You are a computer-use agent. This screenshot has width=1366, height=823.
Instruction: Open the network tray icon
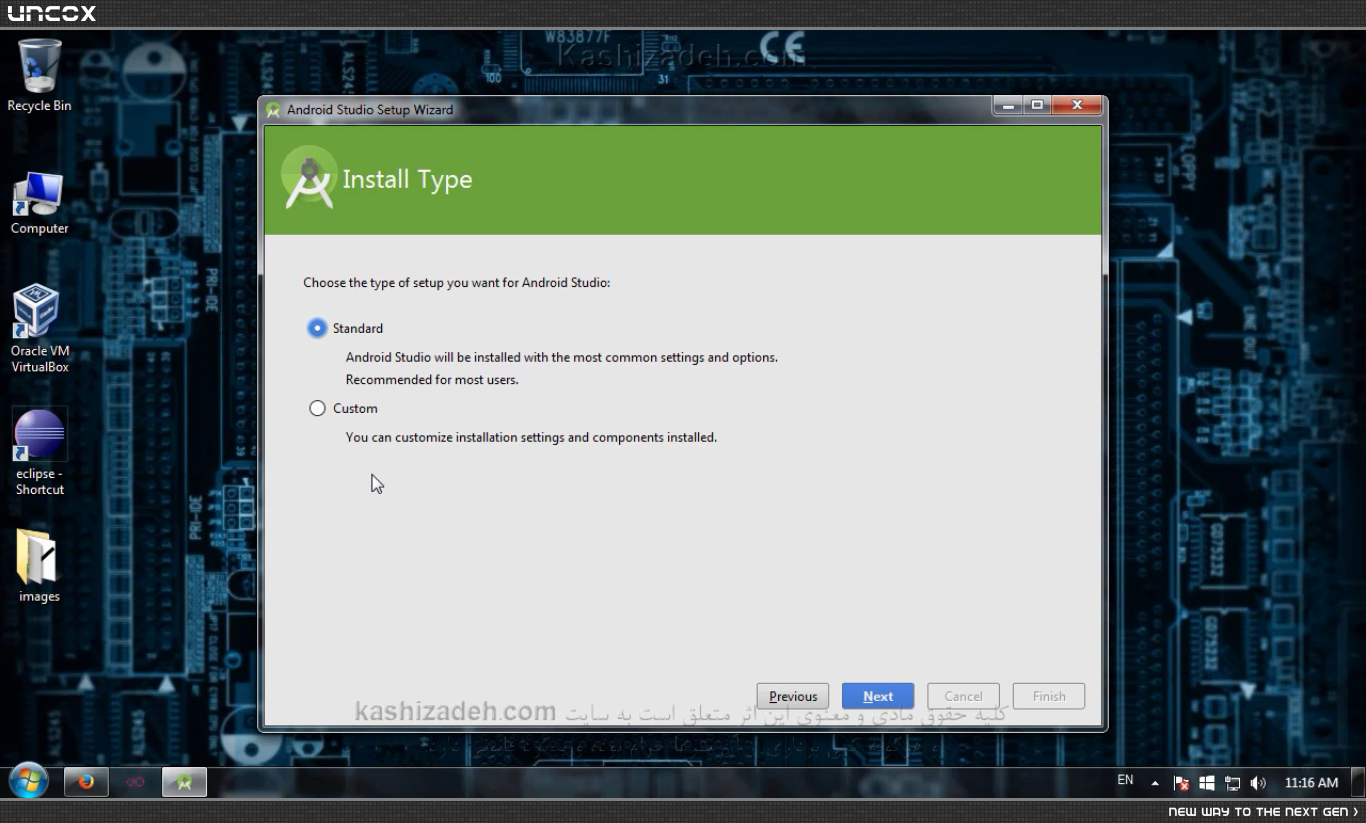point(1232,783)
